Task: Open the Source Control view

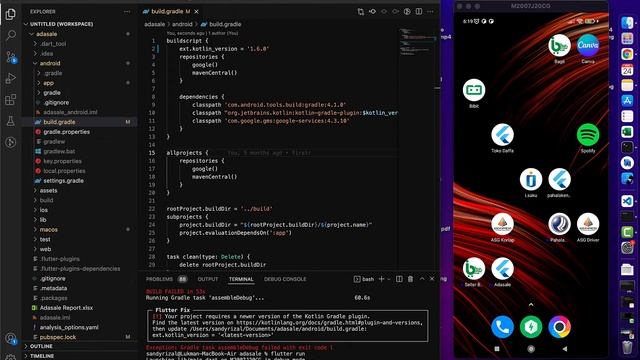Action: click(x=11, y=57)
